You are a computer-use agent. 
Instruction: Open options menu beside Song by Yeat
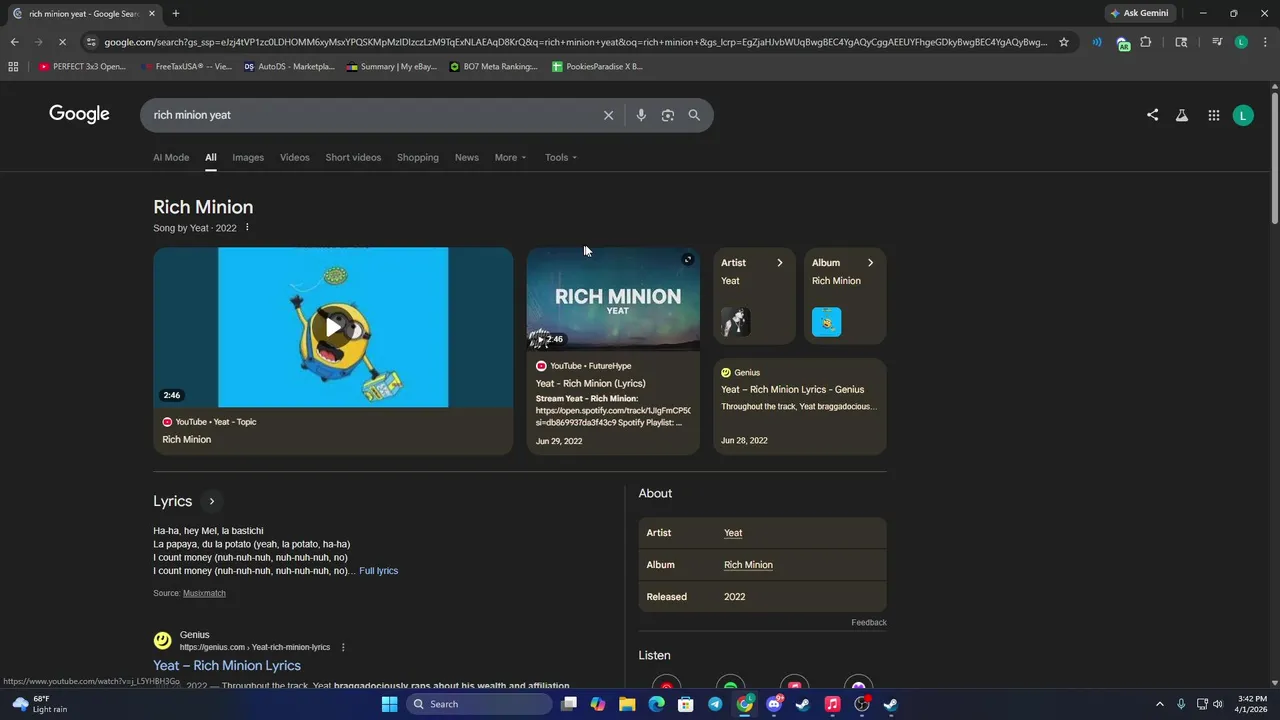[x=247, y=228]
